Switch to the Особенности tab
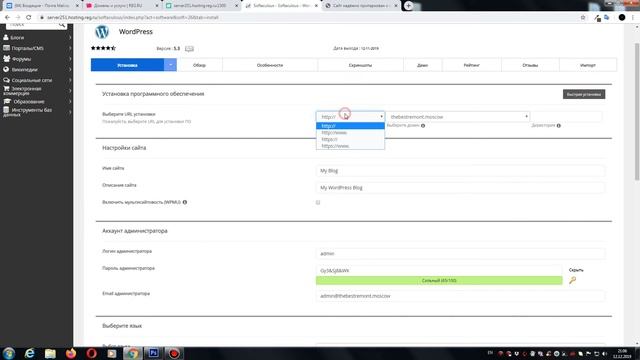Viewport: 640px width, 360px height. point(270,65)
